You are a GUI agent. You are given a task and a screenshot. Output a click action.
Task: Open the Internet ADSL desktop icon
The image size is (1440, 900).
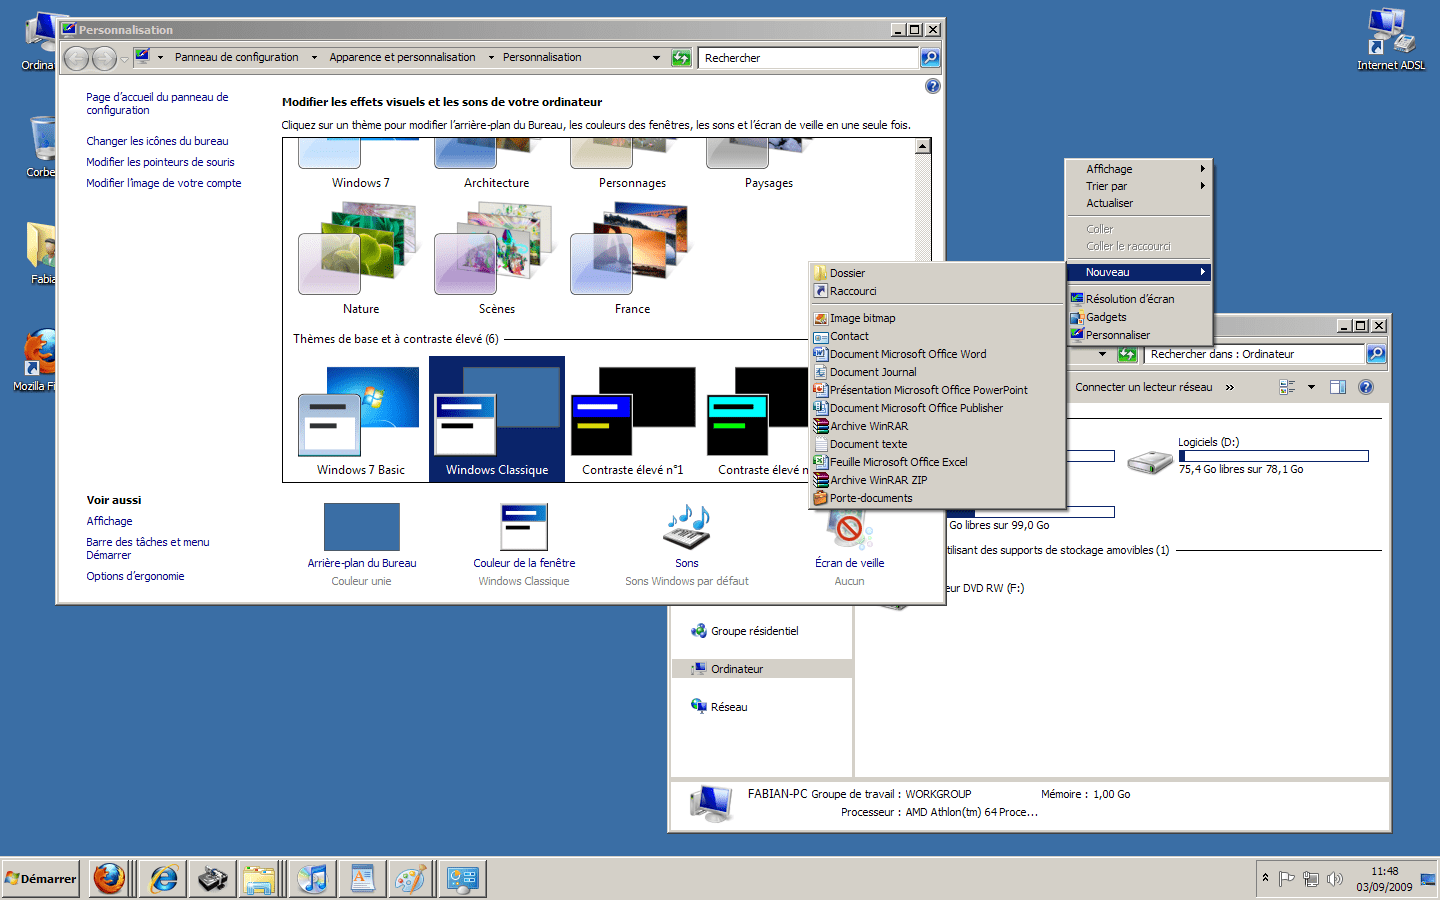(1390, 30)
